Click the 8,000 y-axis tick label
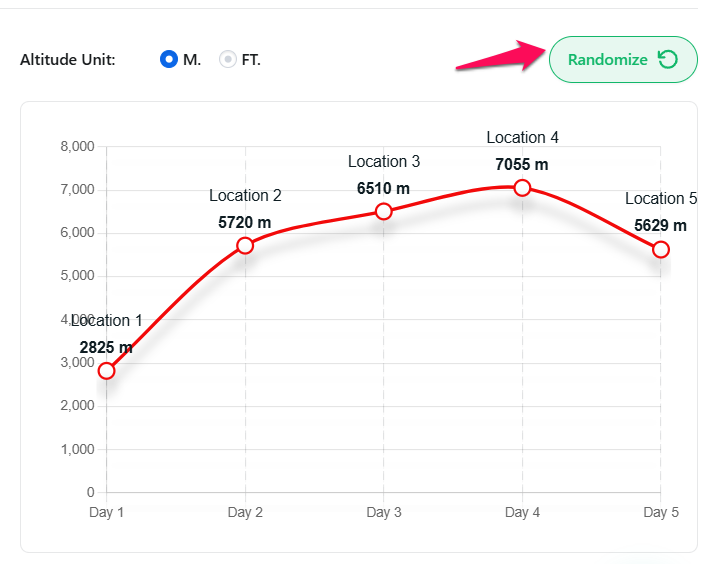Viewport: 714px width, 564px height. pyautogui.click(x=77, y=147)
